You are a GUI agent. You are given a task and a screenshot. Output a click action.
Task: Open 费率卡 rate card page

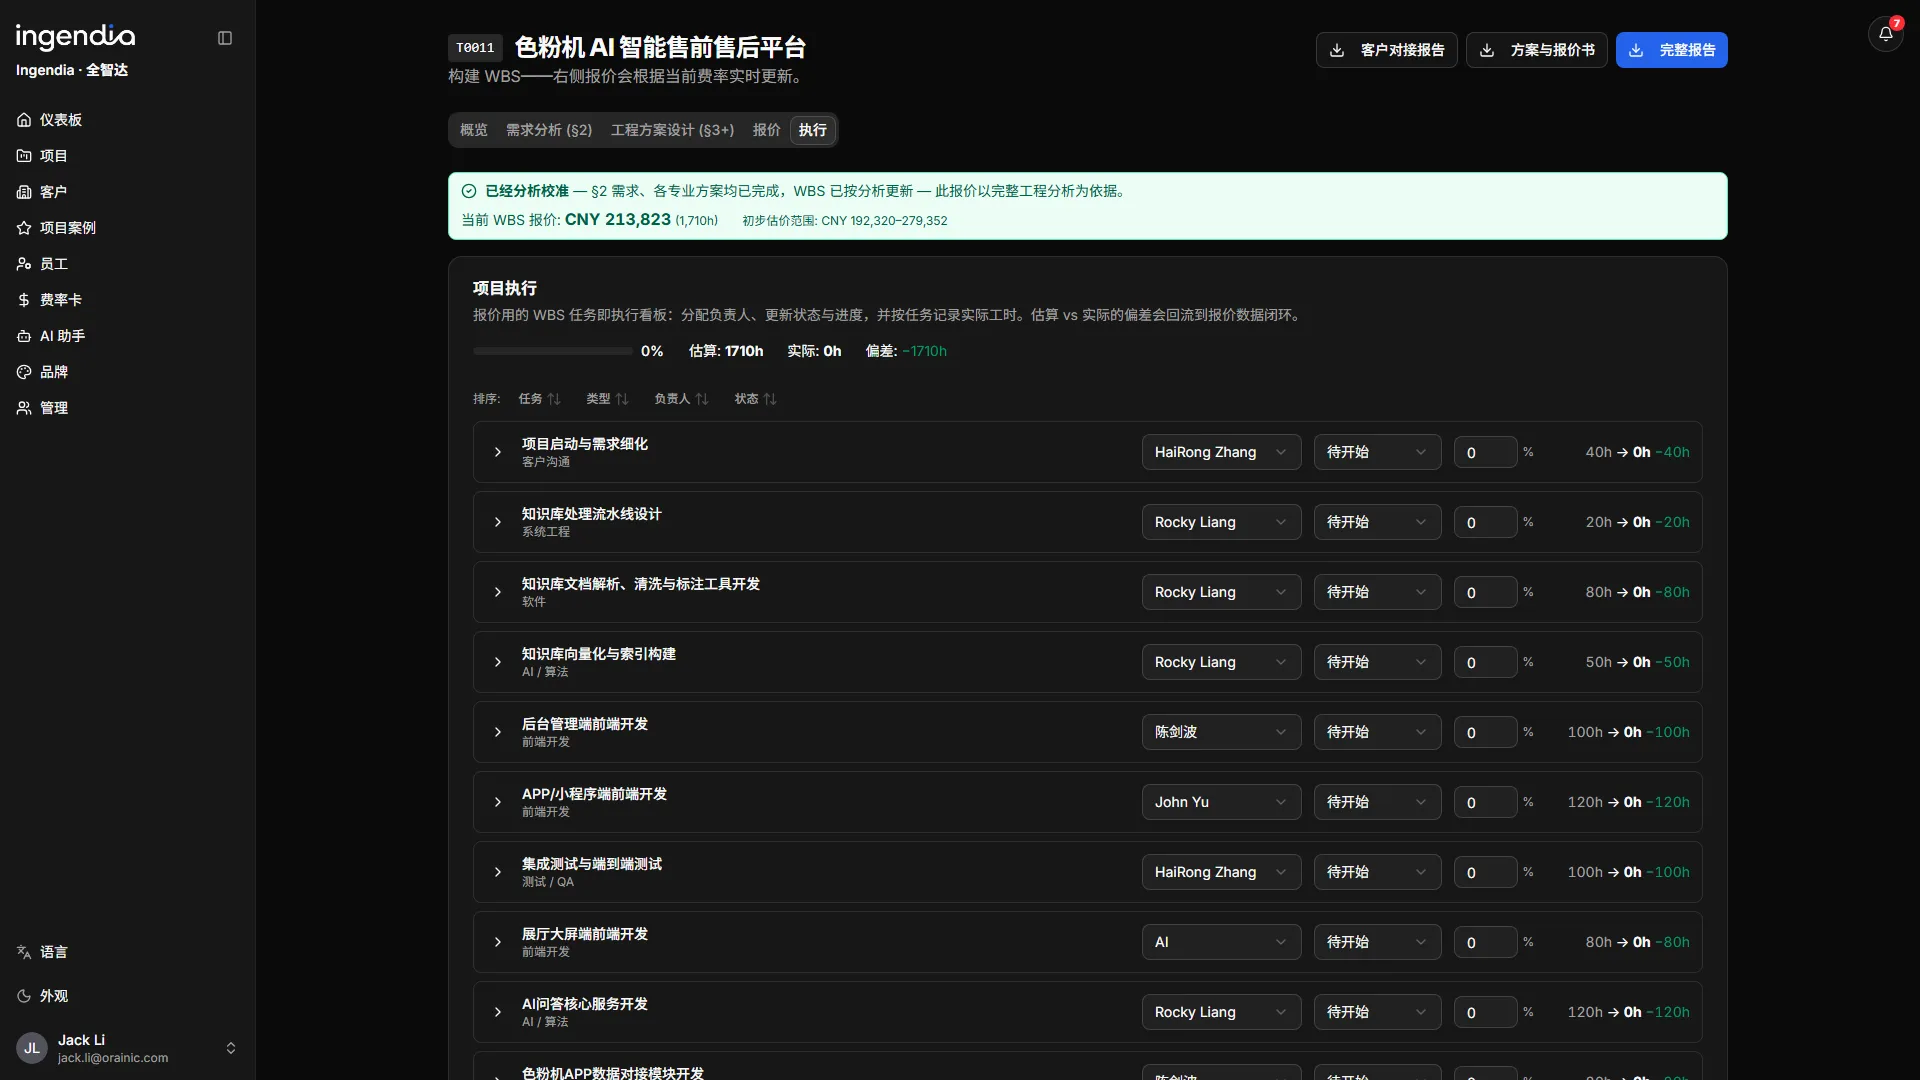point(127,300)
